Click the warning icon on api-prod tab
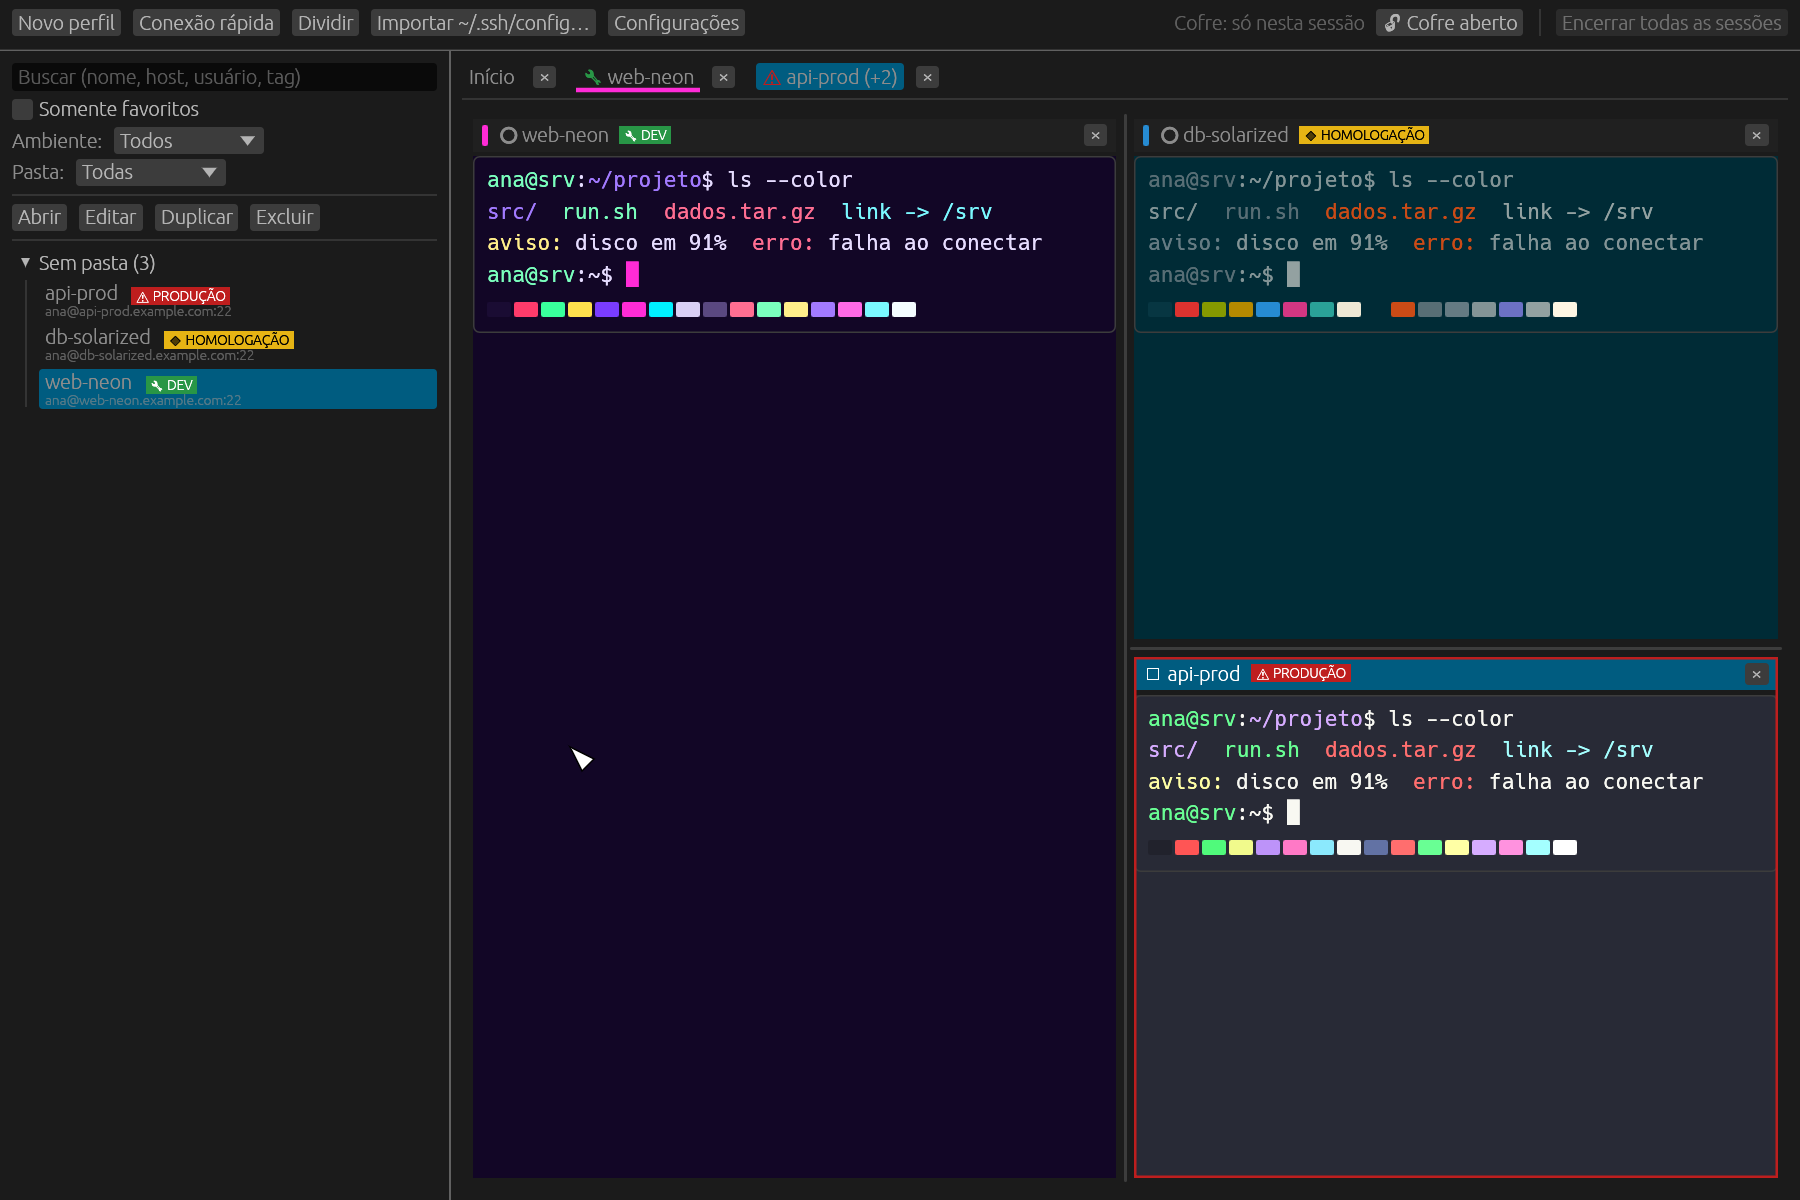Viewport: 1800px width, 1200px height. click(x=772, y=78)
